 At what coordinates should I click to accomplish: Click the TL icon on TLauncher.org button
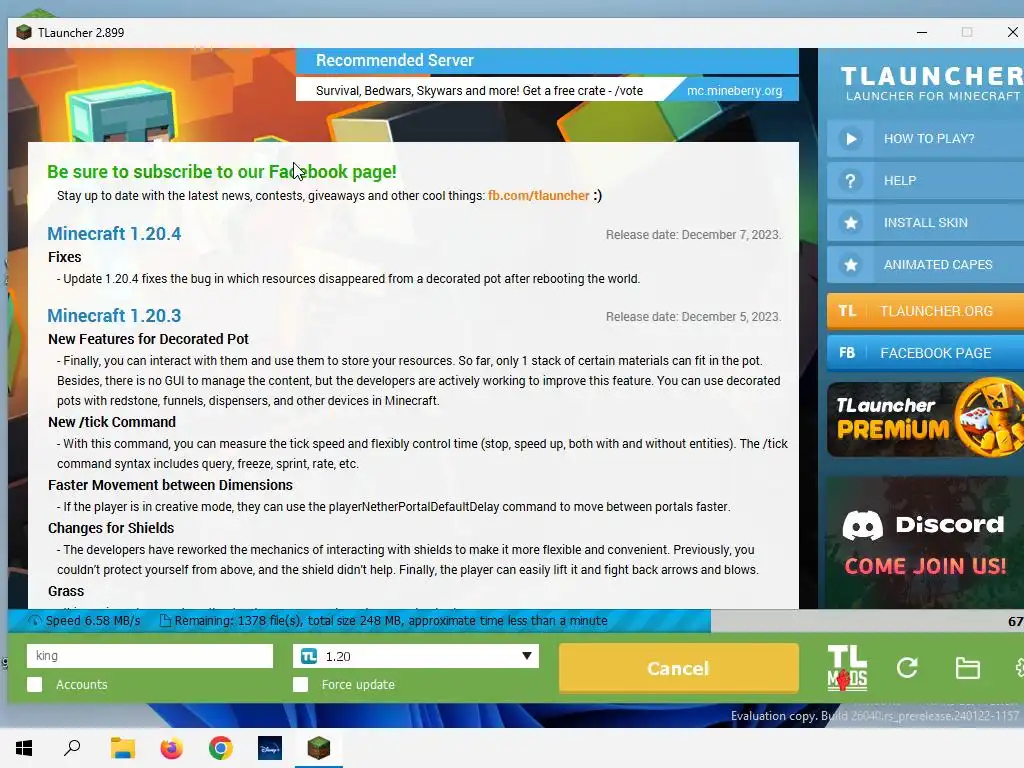pyautogui.click(x=847, y=311)
